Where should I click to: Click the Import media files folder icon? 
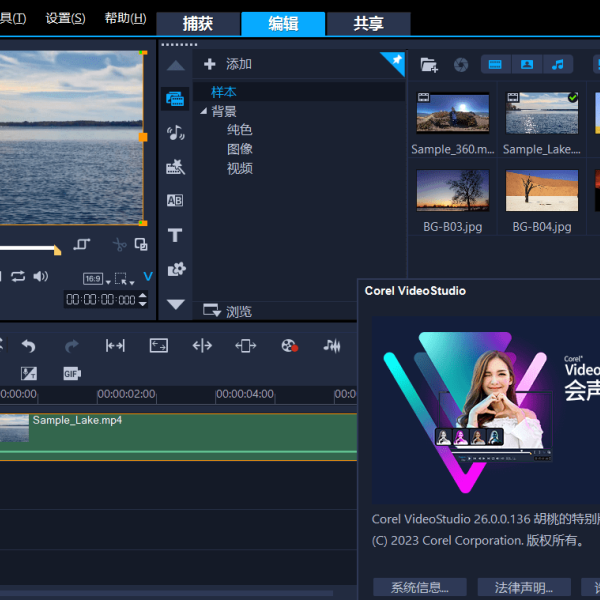429,65
